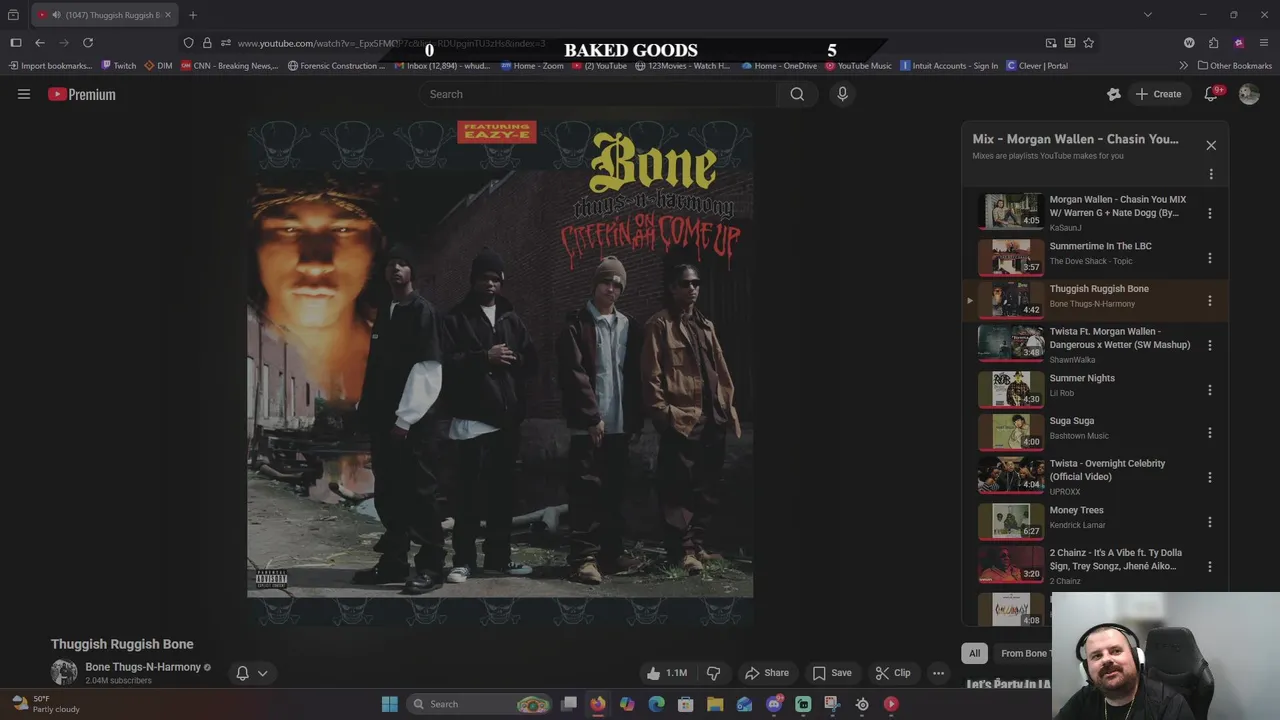Open the Home - OneDrive bookmark
The height and width of the screenshot is (720, 1280).
coord(779,66)
